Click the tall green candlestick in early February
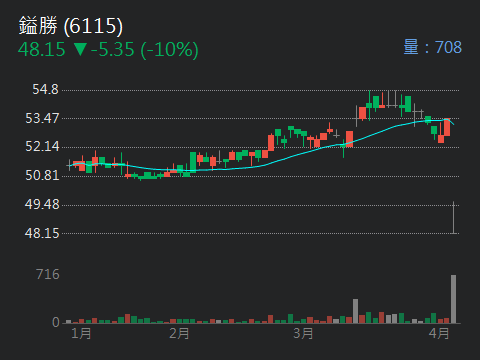Viewport: 480px width, 360px height. click(x=193, y=162)
